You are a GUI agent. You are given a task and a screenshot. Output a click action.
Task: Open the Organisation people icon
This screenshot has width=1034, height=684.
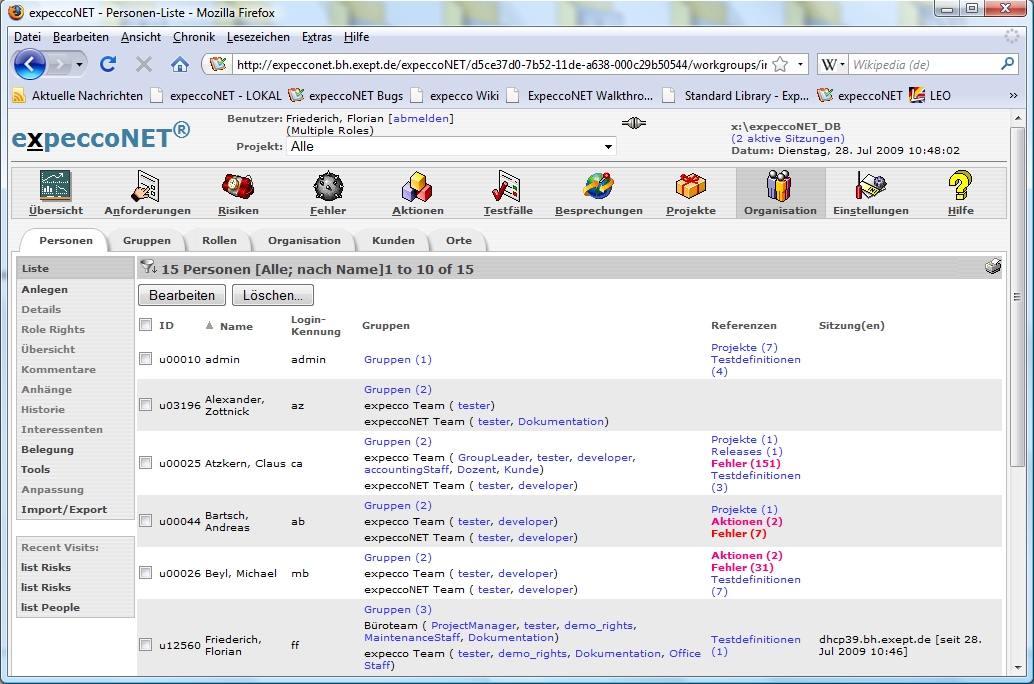[x=779, y=185]
